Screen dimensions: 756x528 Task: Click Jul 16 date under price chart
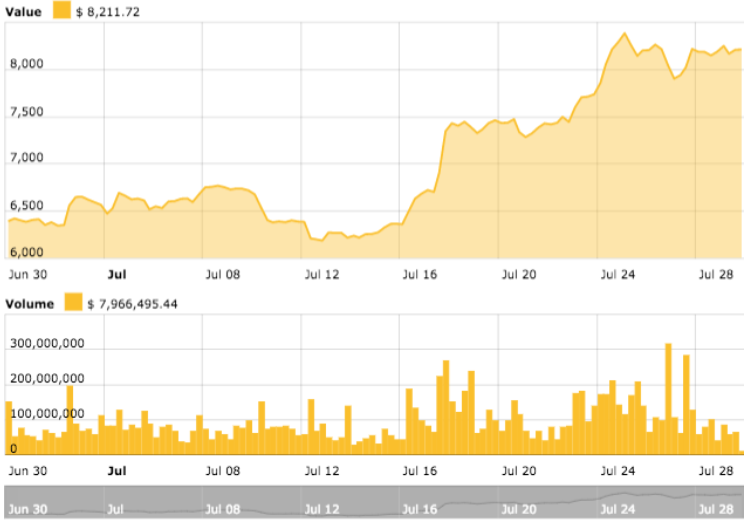tap(420, 275)
